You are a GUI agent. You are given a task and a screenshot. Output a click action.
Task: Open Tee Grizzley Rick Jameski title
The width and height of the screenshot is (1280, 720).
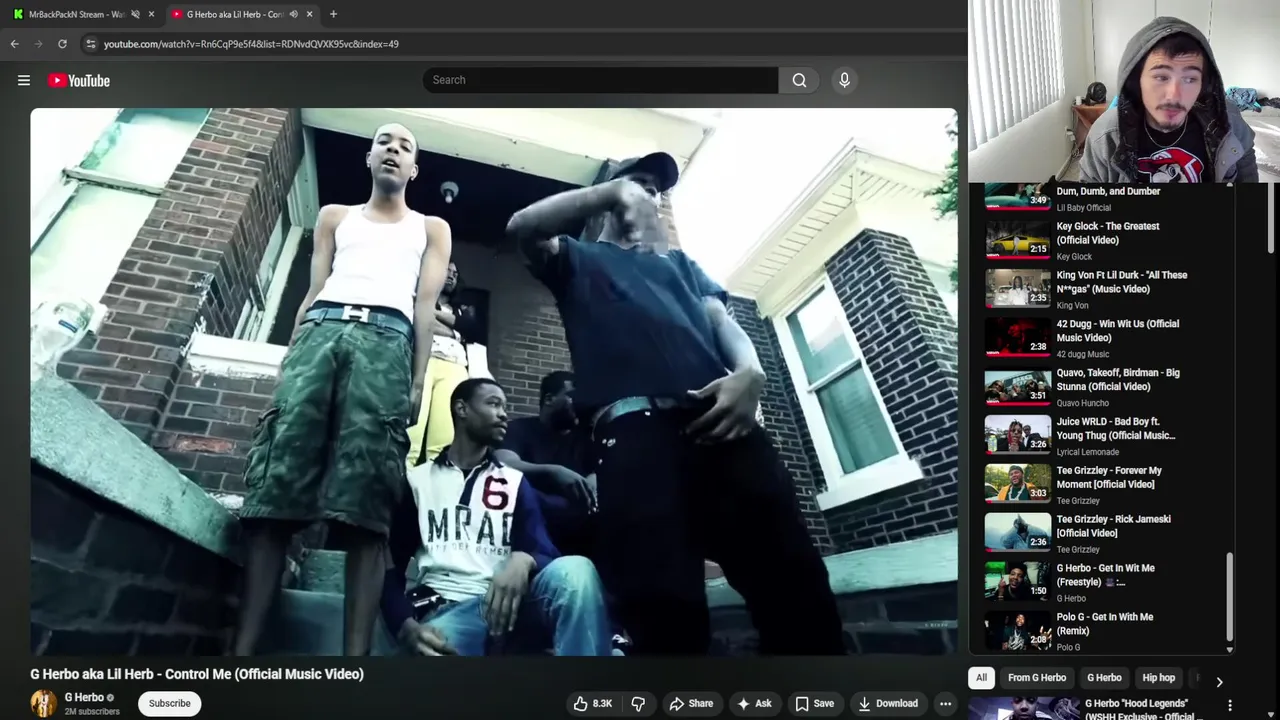point(1113,526)
